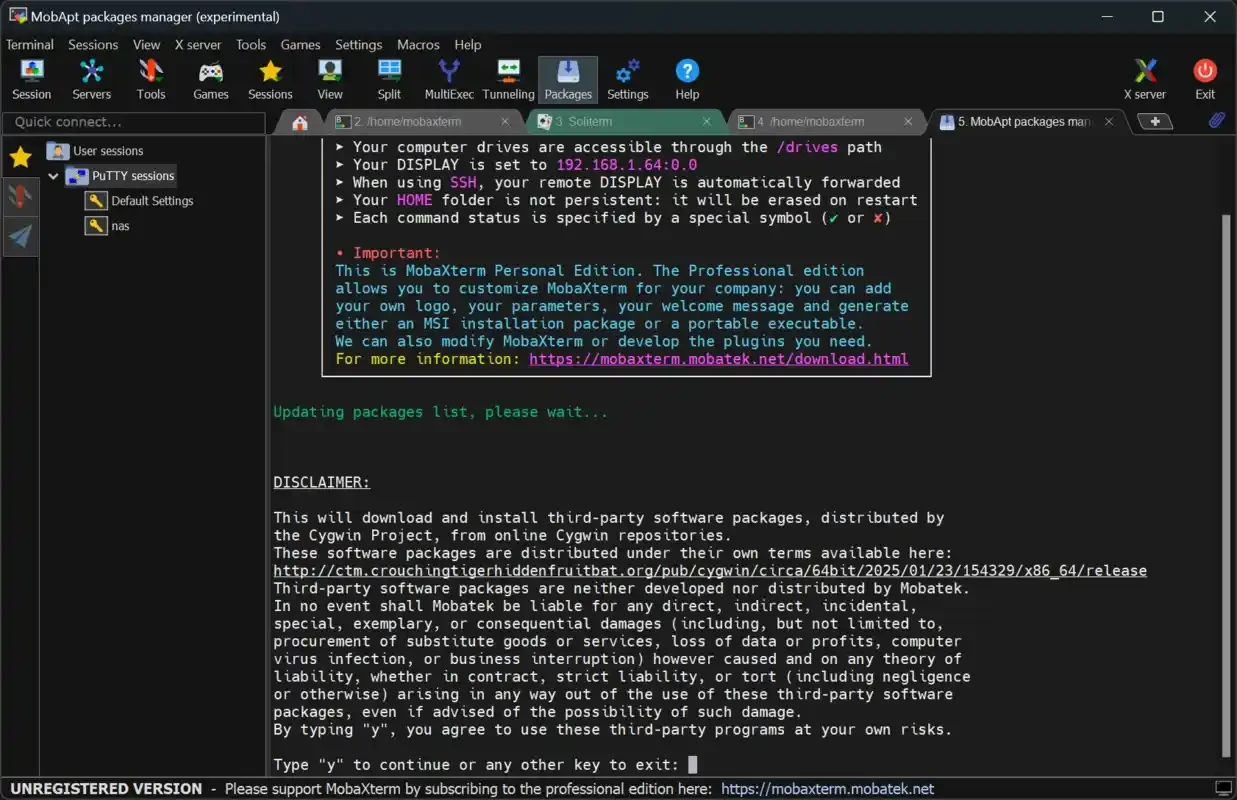Open the Settings menu
Viewport: 1237px width, 800px height.
pos(359,44)
